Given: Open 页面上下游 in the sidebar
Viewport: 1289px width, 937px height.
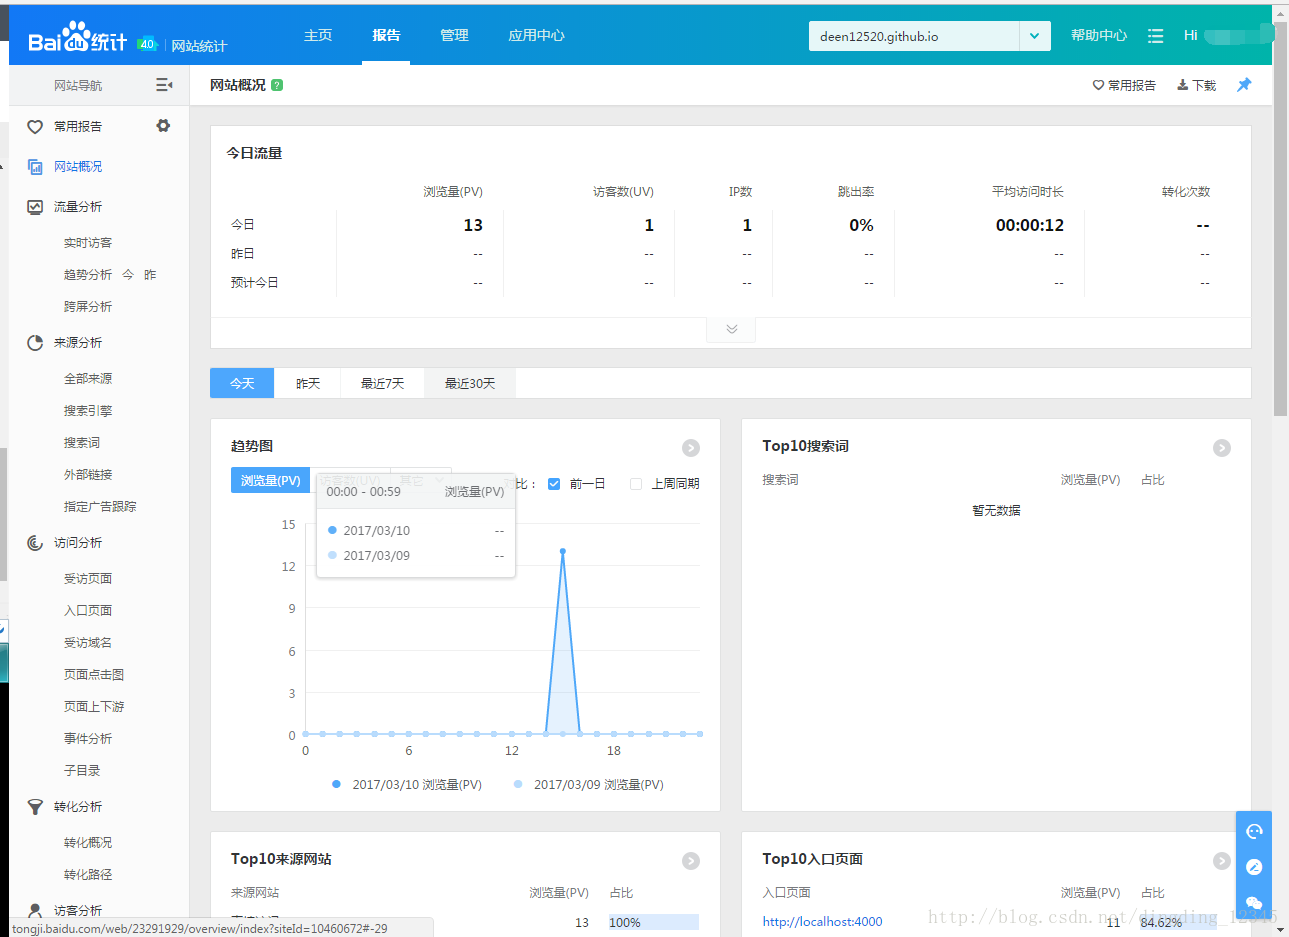Looking at the screenshot, I should [94, 707].
